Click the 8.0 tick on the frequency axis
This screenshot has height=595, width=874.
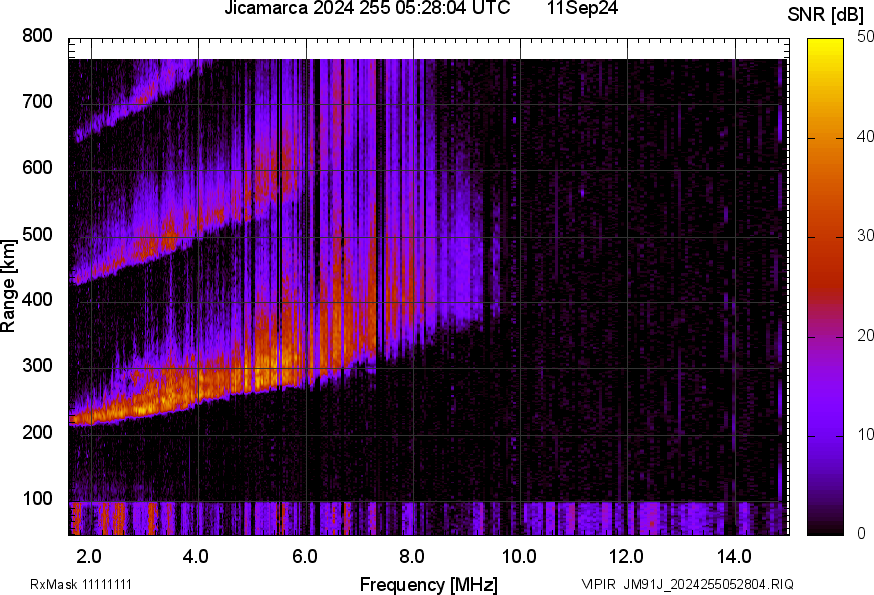[412, 555]
